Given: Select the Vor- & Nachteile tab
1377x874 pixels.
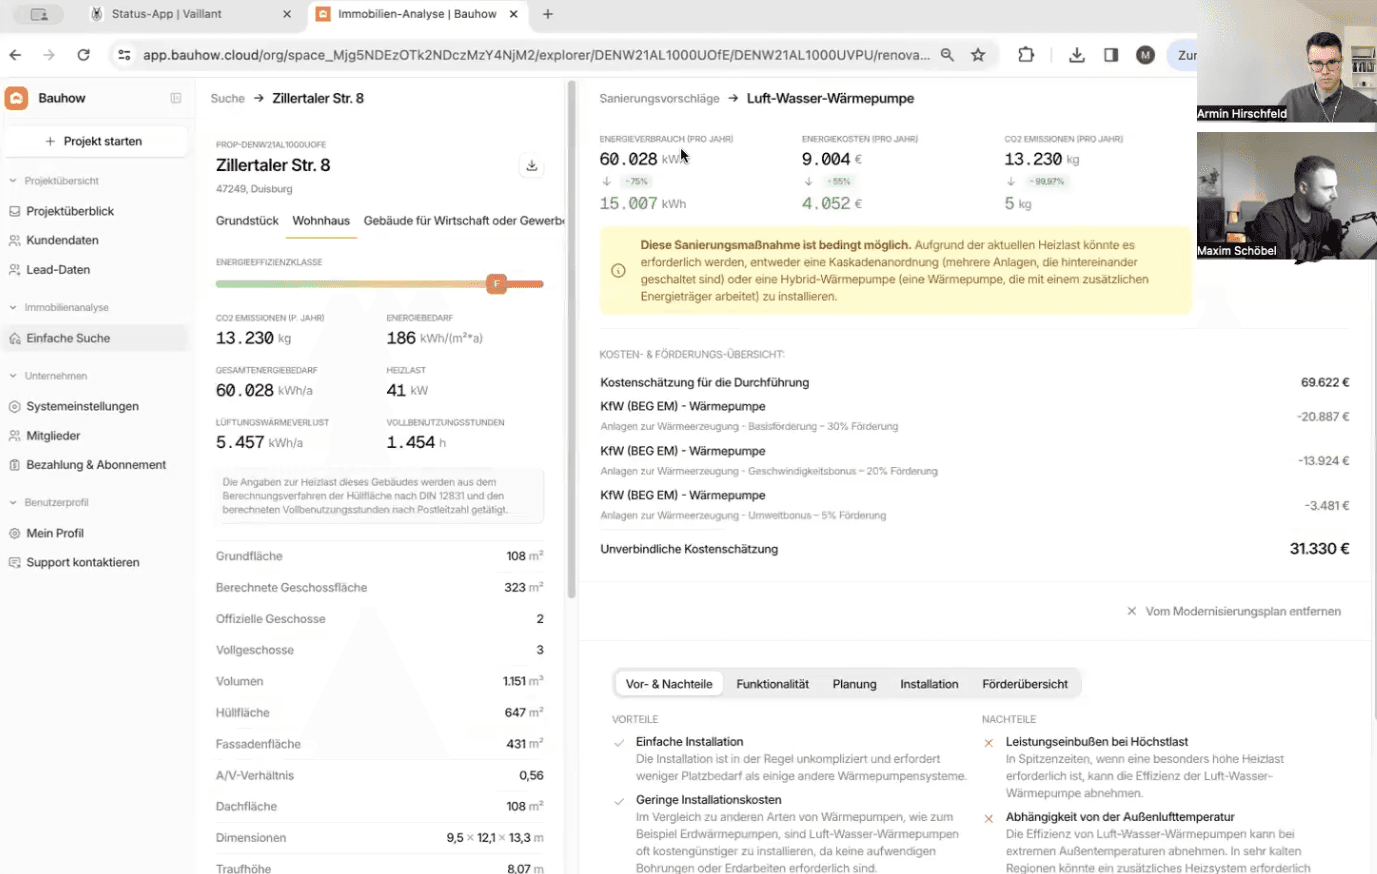Looking at the screenshot, I should 669,684.
